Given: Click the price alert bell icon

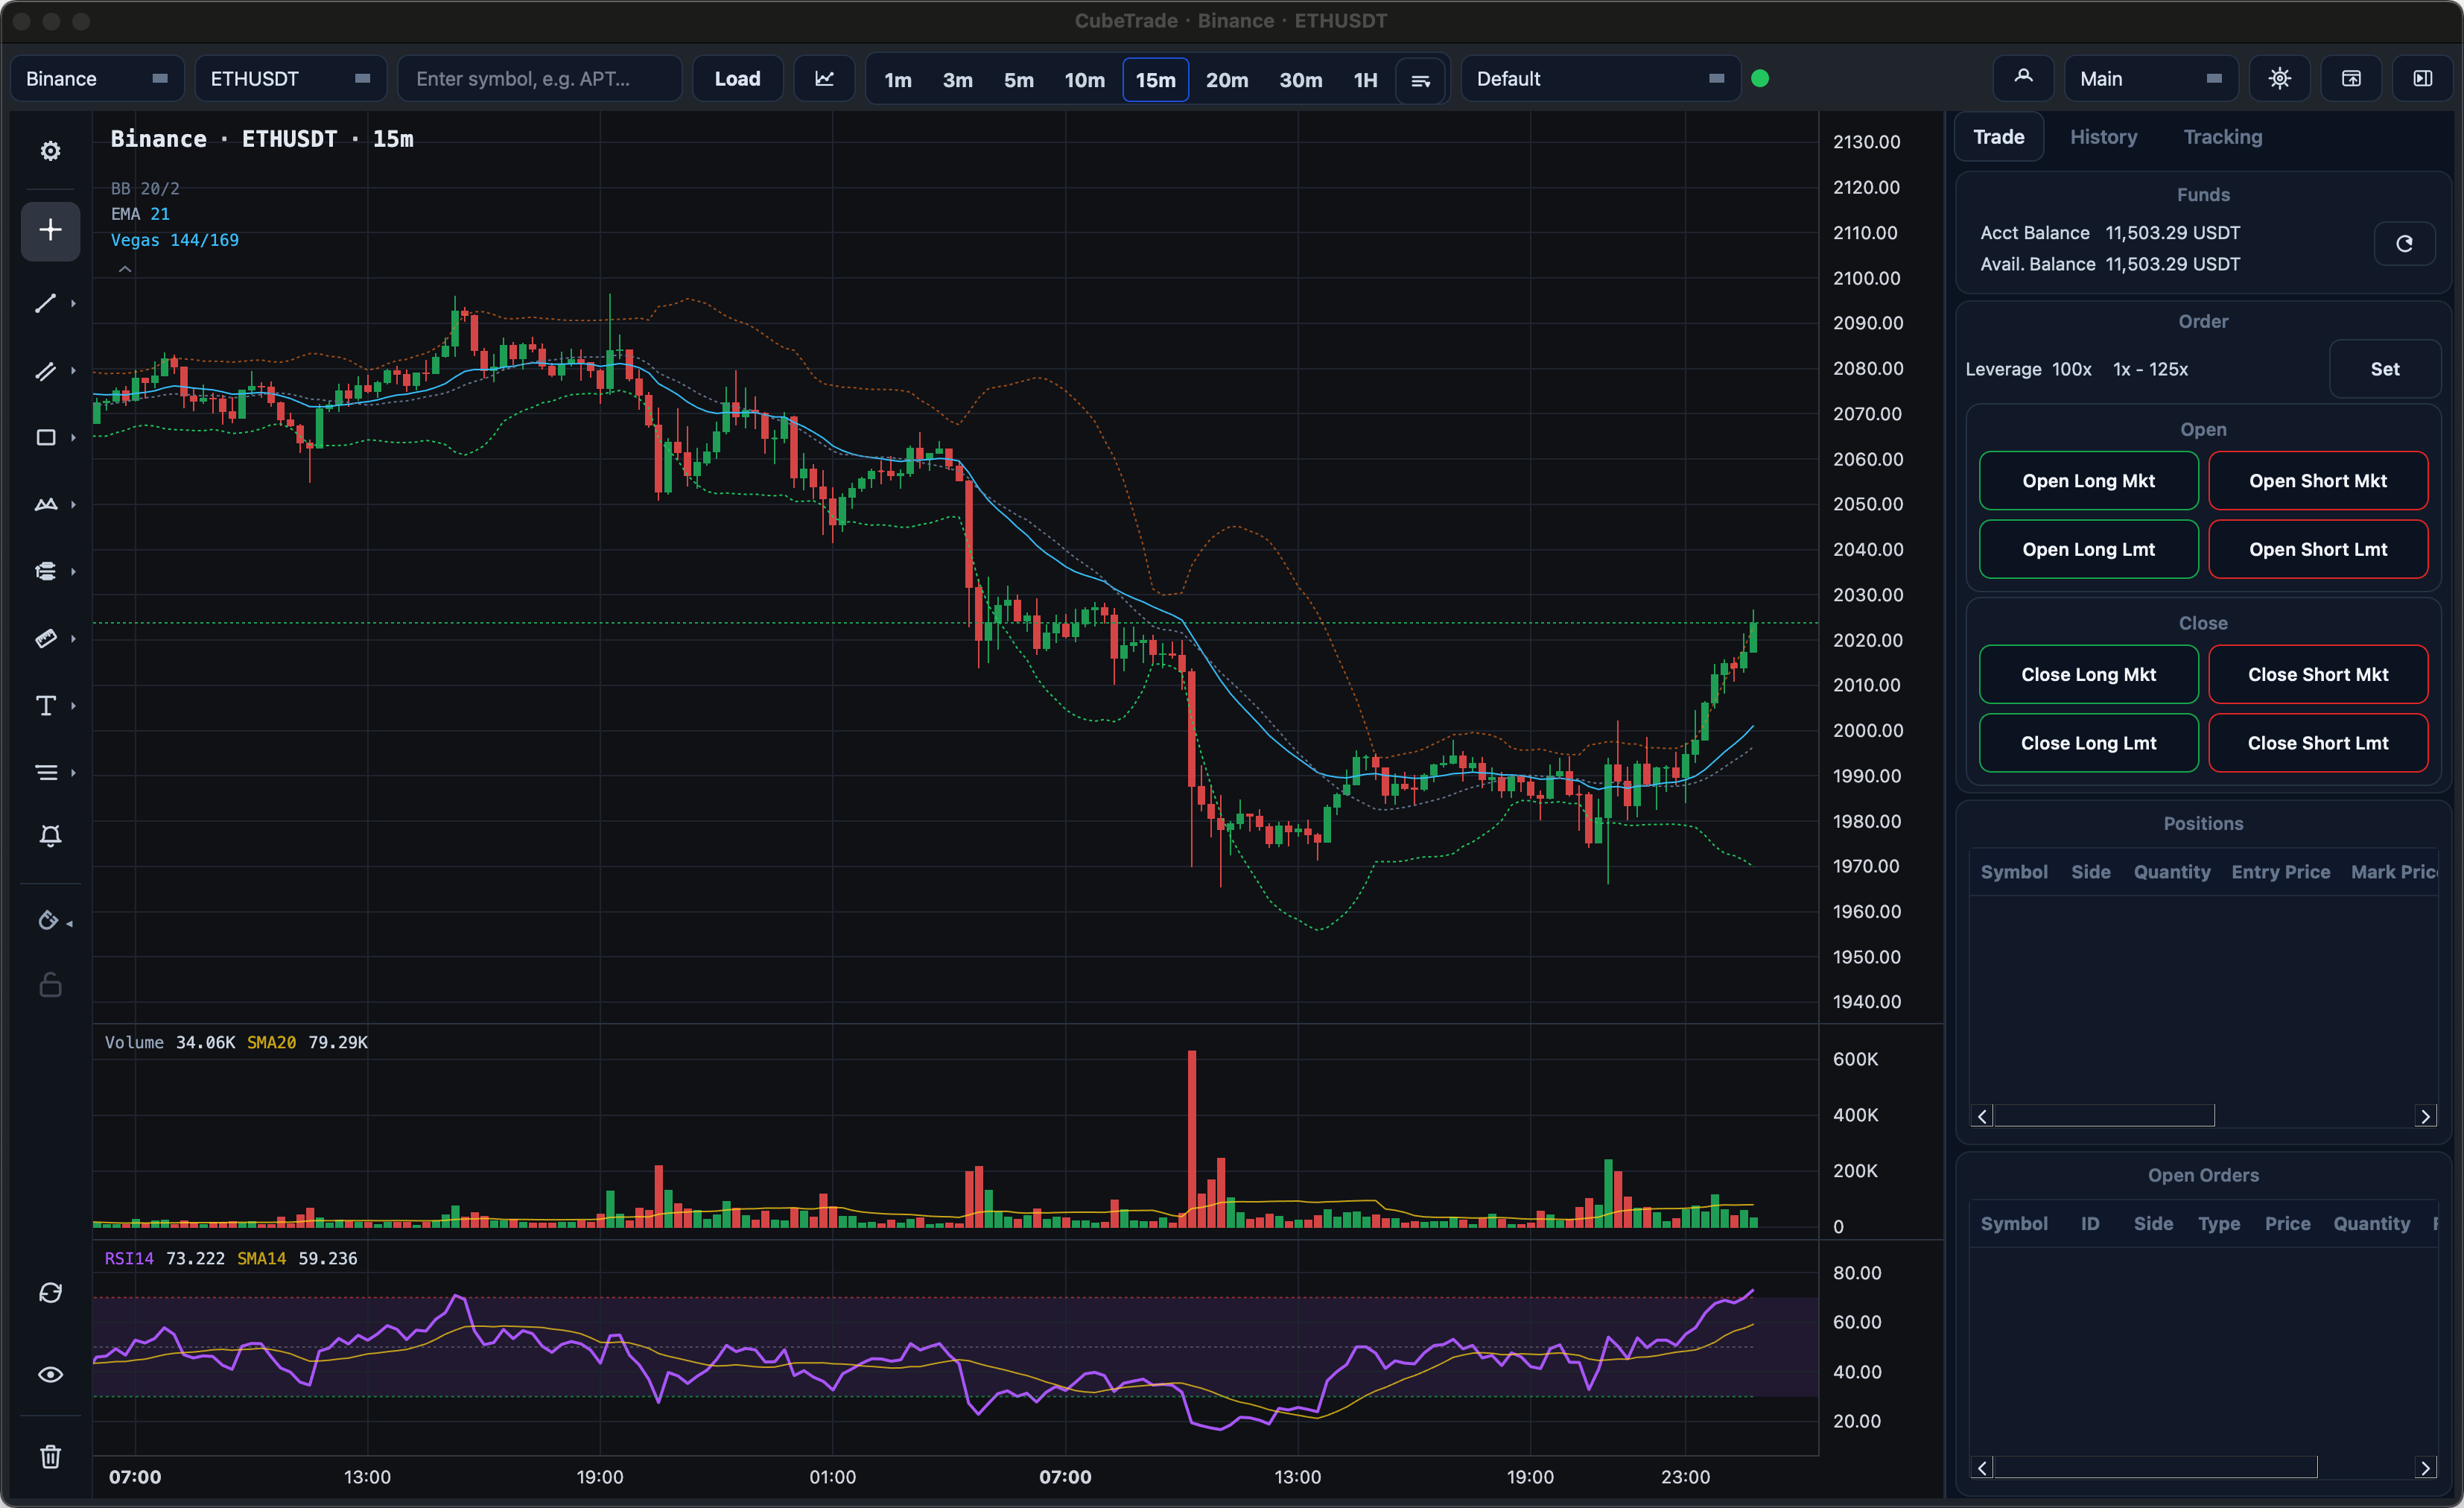Looking at the screenshot, I should [x=50, y=835].
